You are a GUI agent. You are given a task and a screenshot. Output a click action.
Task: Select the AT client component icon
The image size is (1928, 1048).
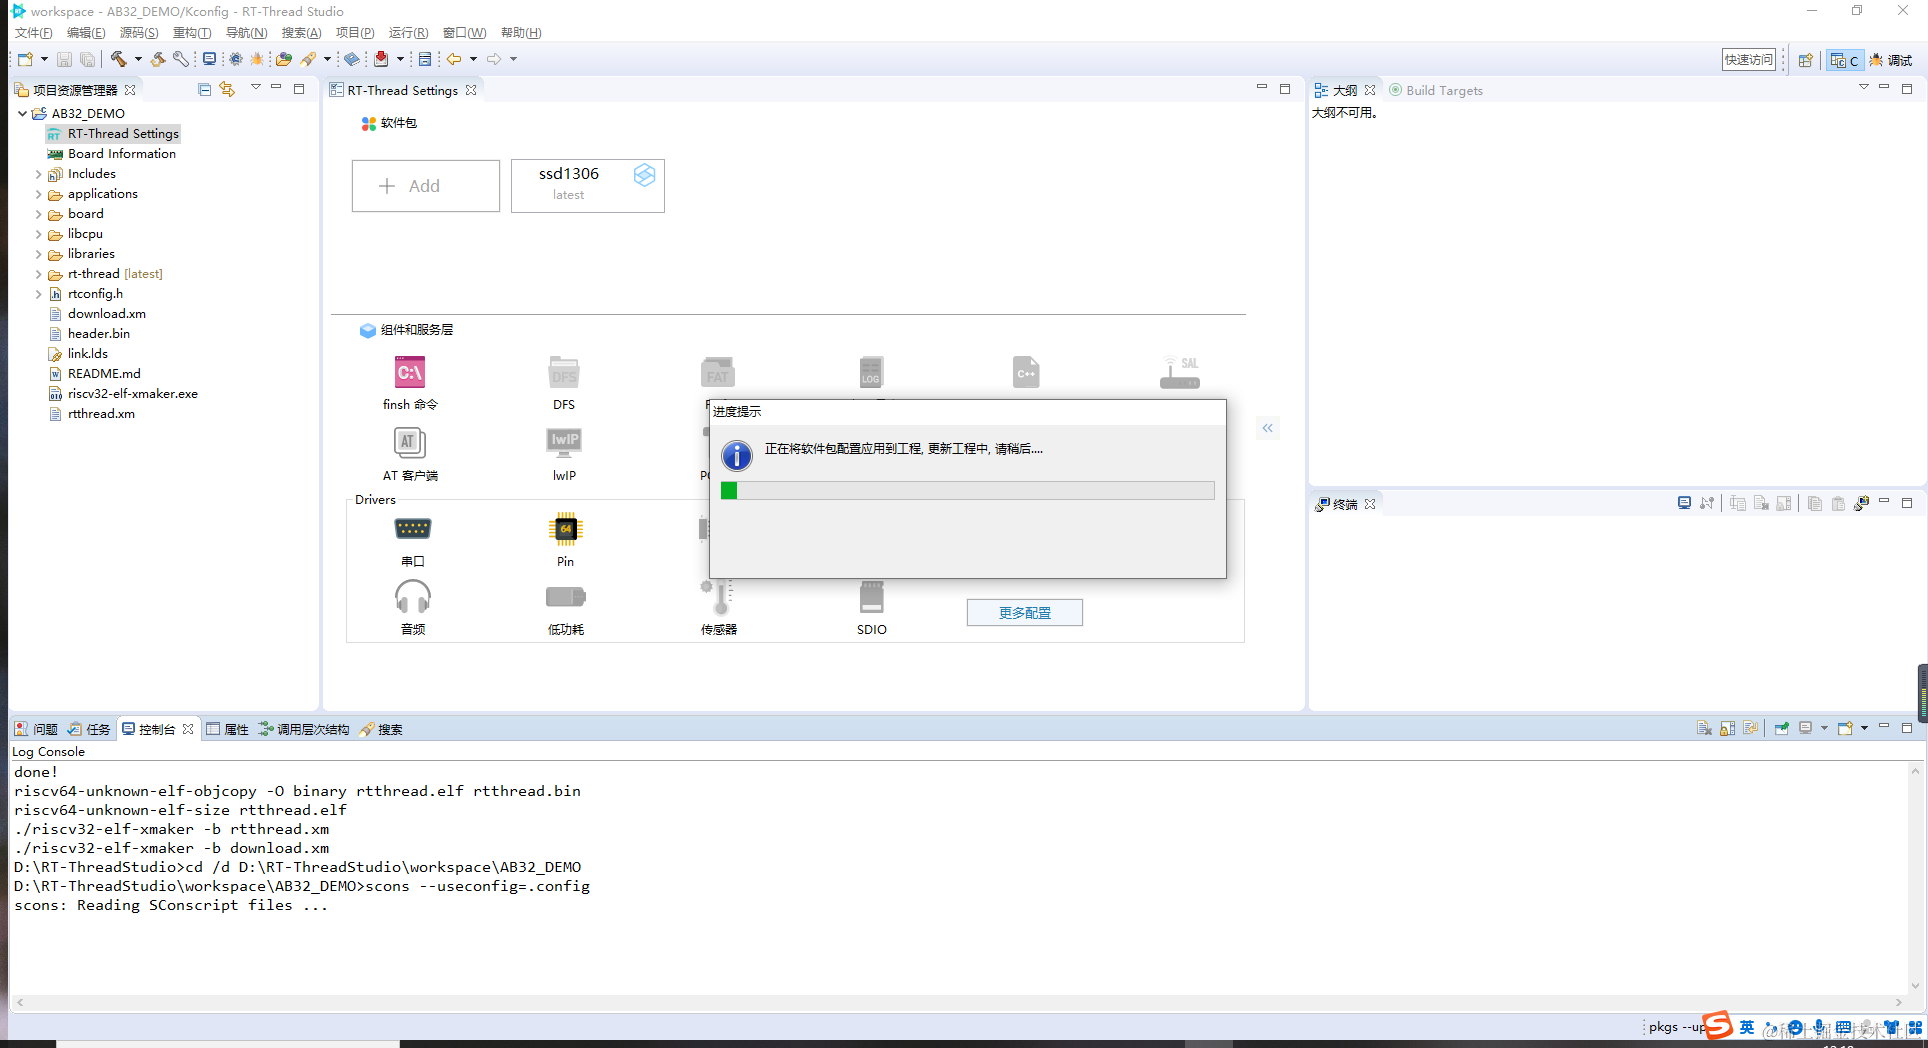410,442
